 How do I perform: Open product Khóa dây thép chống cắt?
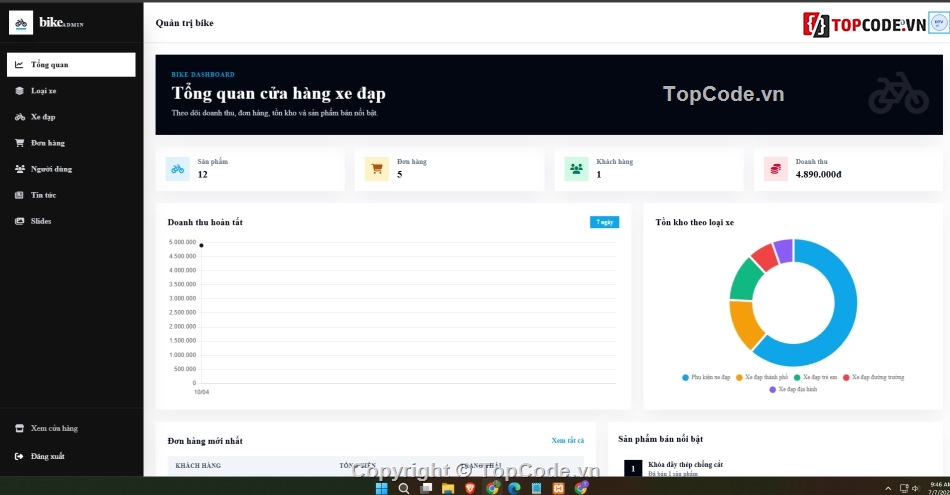(685, 465)
